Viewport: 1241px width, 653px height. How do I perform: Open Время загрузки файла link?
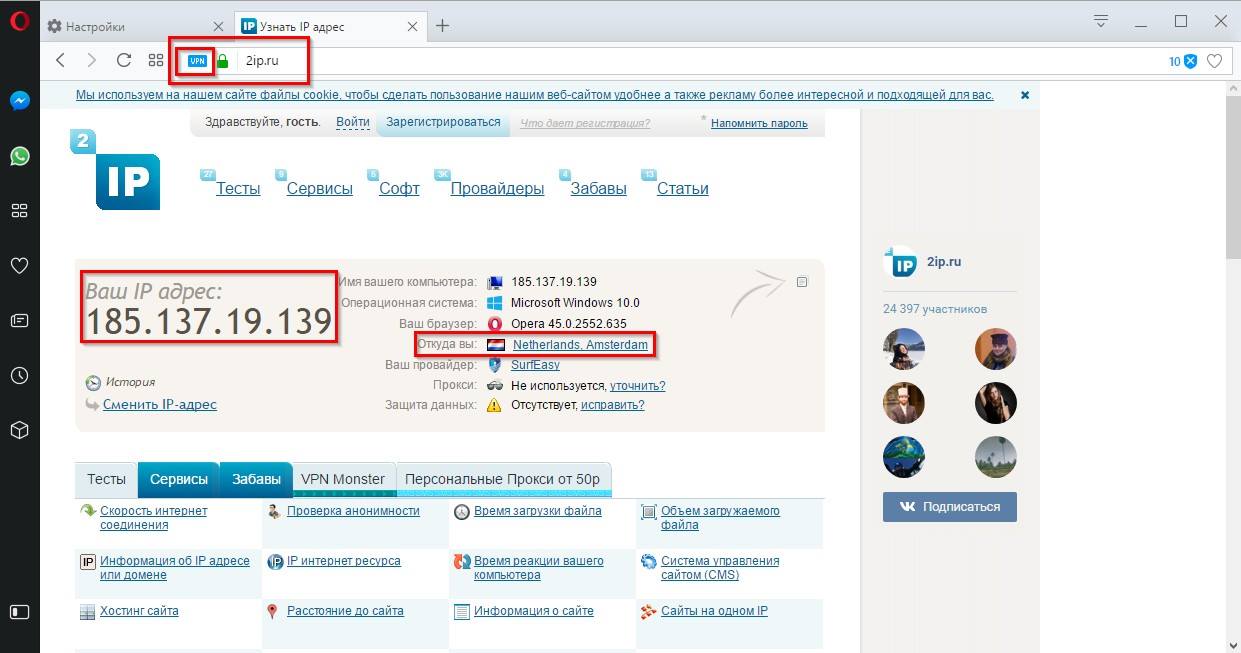click(538, 511)
